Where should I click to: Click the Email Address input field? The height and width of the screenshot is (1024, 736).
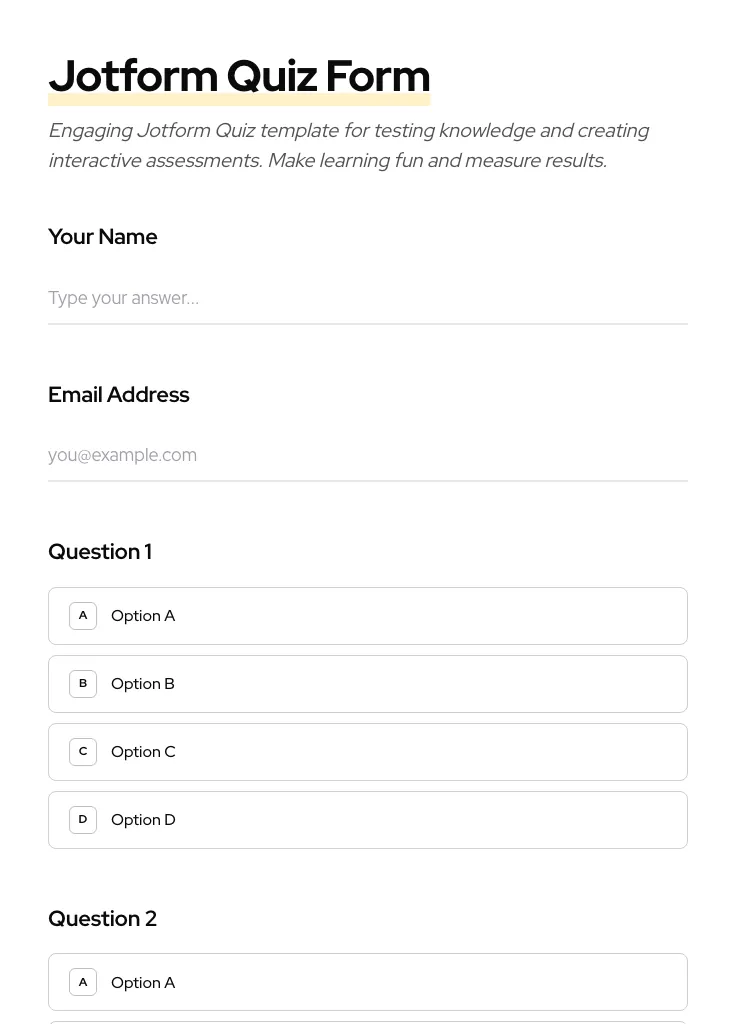pos(368,455)
